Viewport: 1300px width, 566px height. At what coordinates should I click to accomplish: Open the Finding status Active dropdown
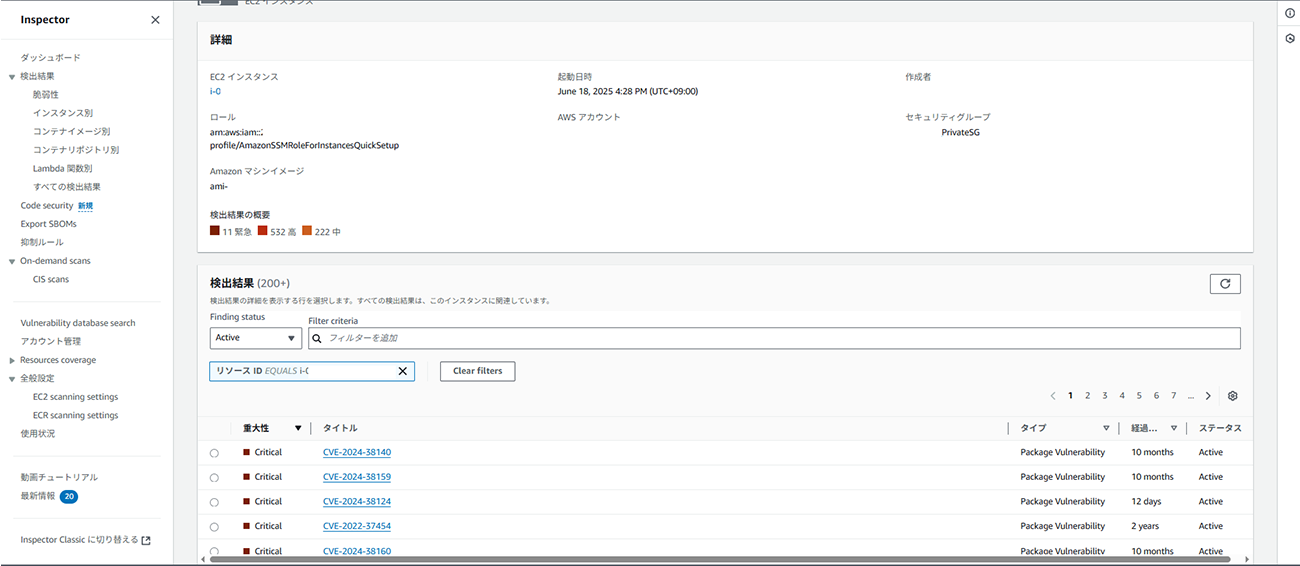click(x=255, y=338)
